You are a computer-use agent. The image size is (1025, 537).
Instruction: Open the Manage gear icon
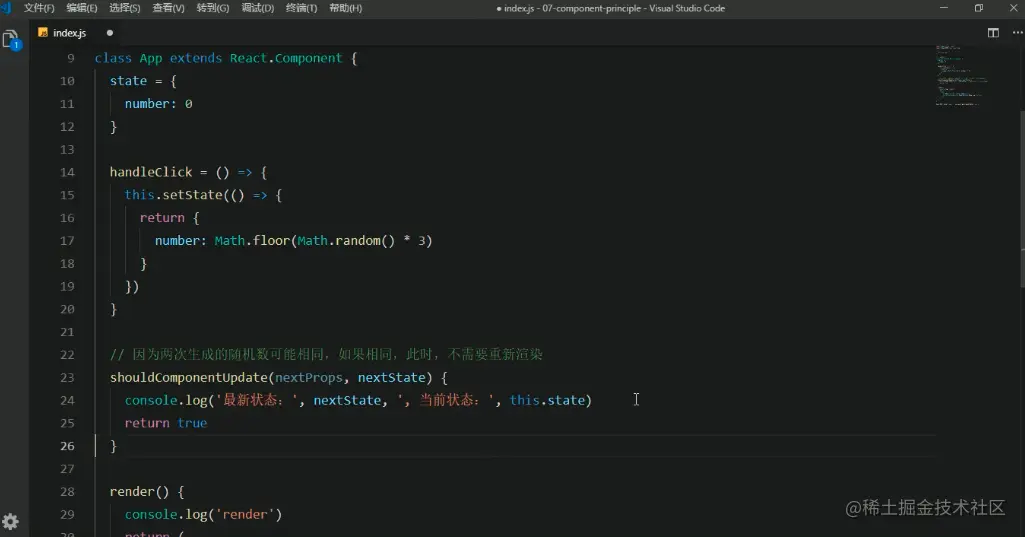tap(10, 521)
